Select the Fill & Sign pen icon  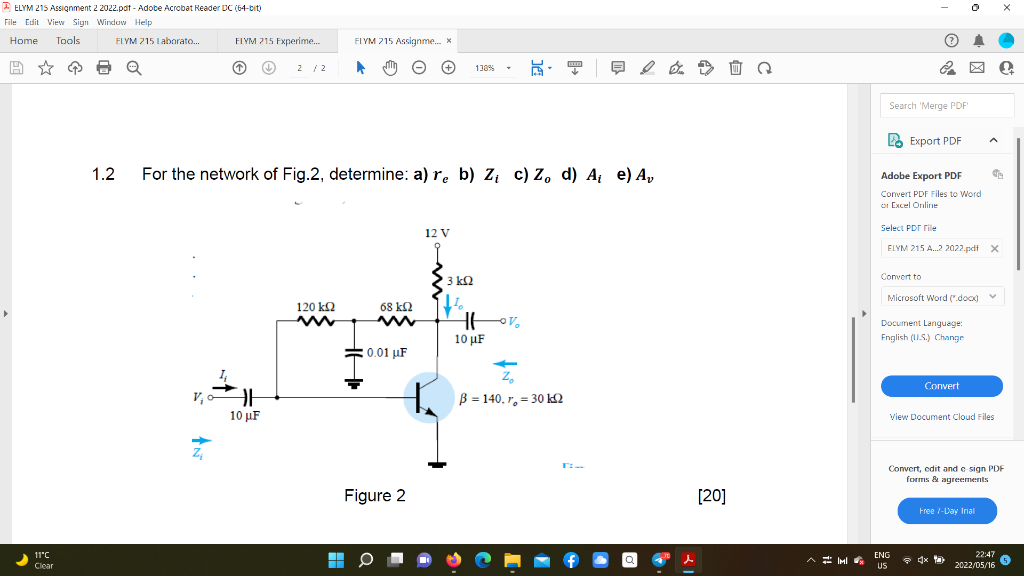pos(677,67)
